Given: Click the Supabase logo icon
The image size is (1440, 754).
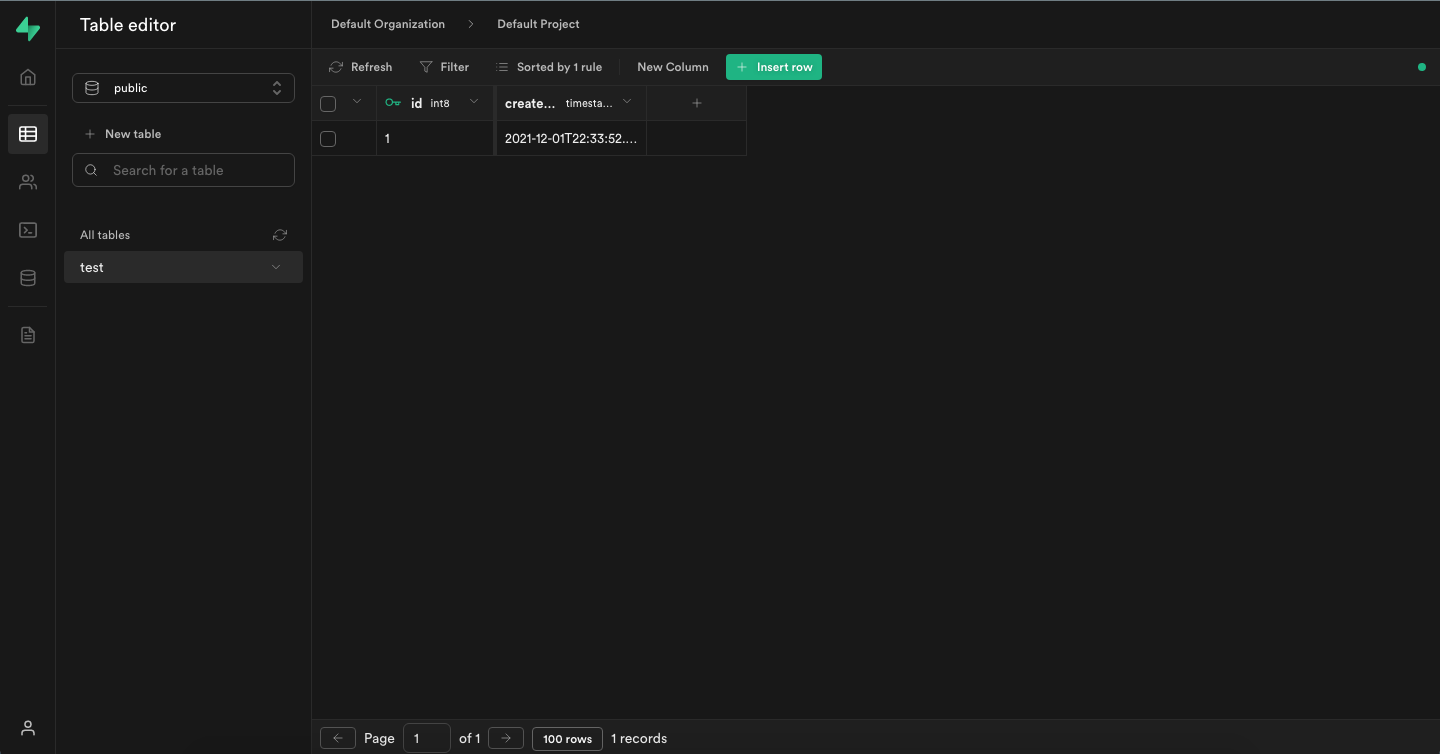Looking at the screenshot, I should (28, 29).
